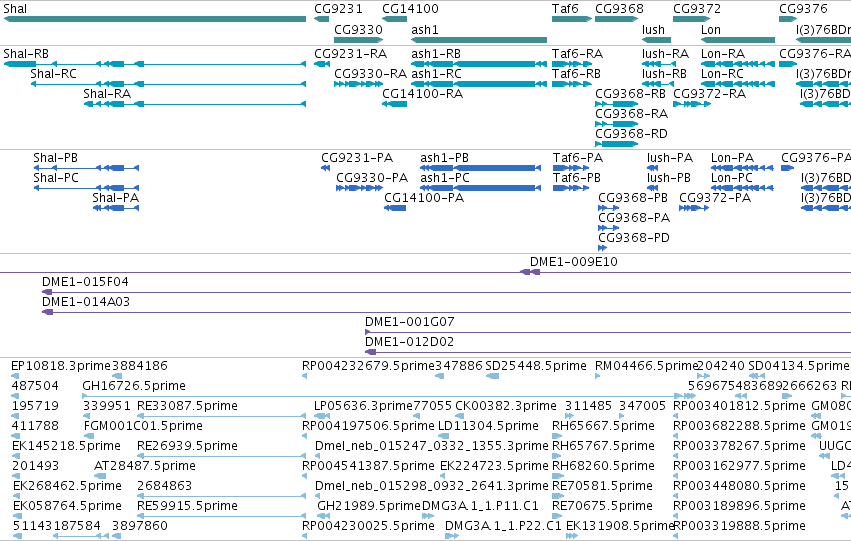The image size is (851, 541).
Task: Select the CG9231-PA protein
Action: (326, 168)
